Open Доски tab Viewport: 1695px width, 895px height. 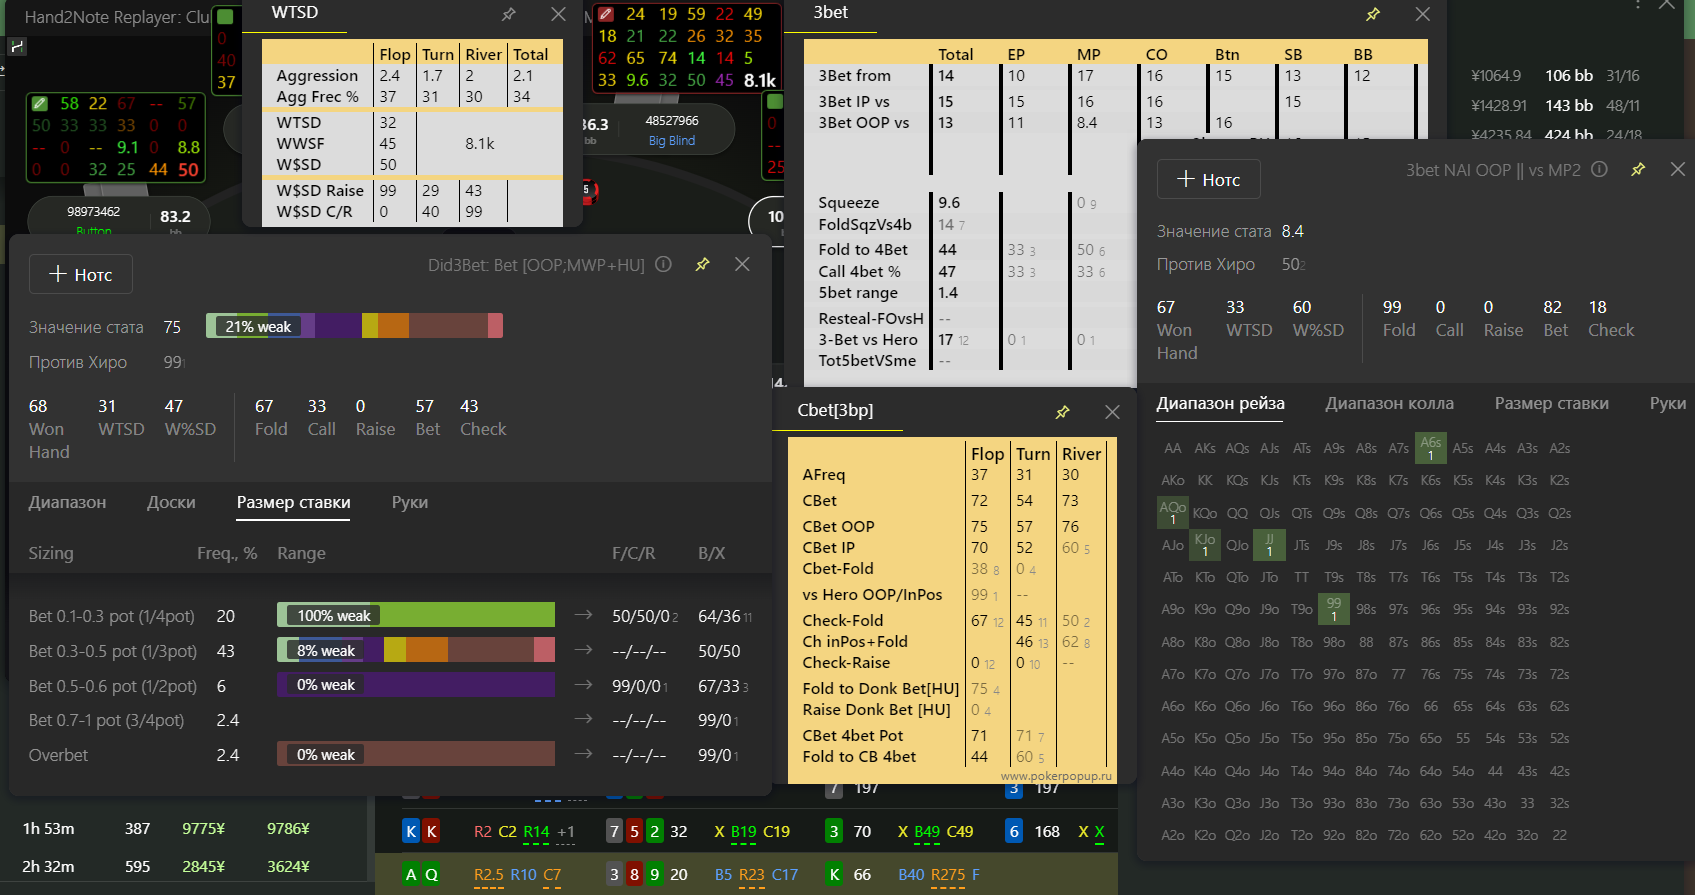[171, 502]
